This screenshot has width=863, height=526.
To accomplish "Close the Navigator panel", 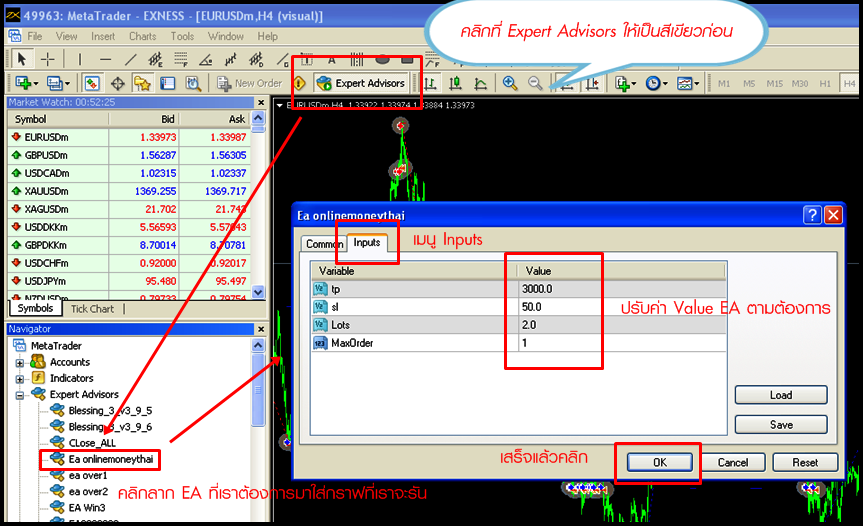I will [261, 329].
